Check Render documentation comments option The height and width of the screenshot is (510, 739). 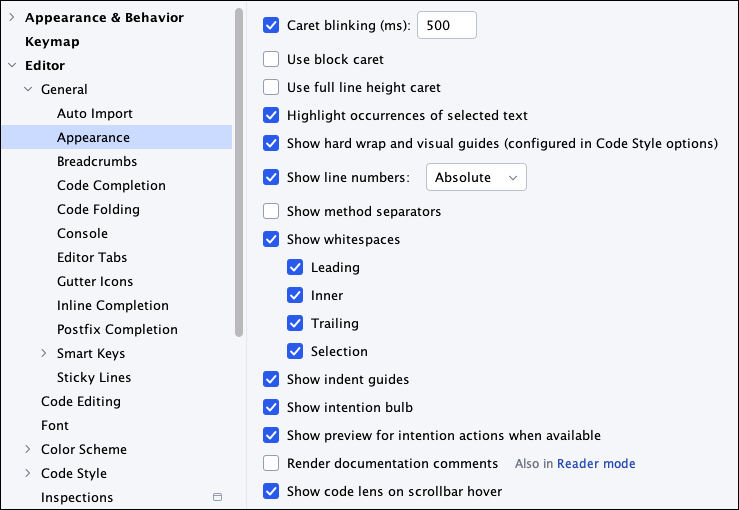click(271, 463)
